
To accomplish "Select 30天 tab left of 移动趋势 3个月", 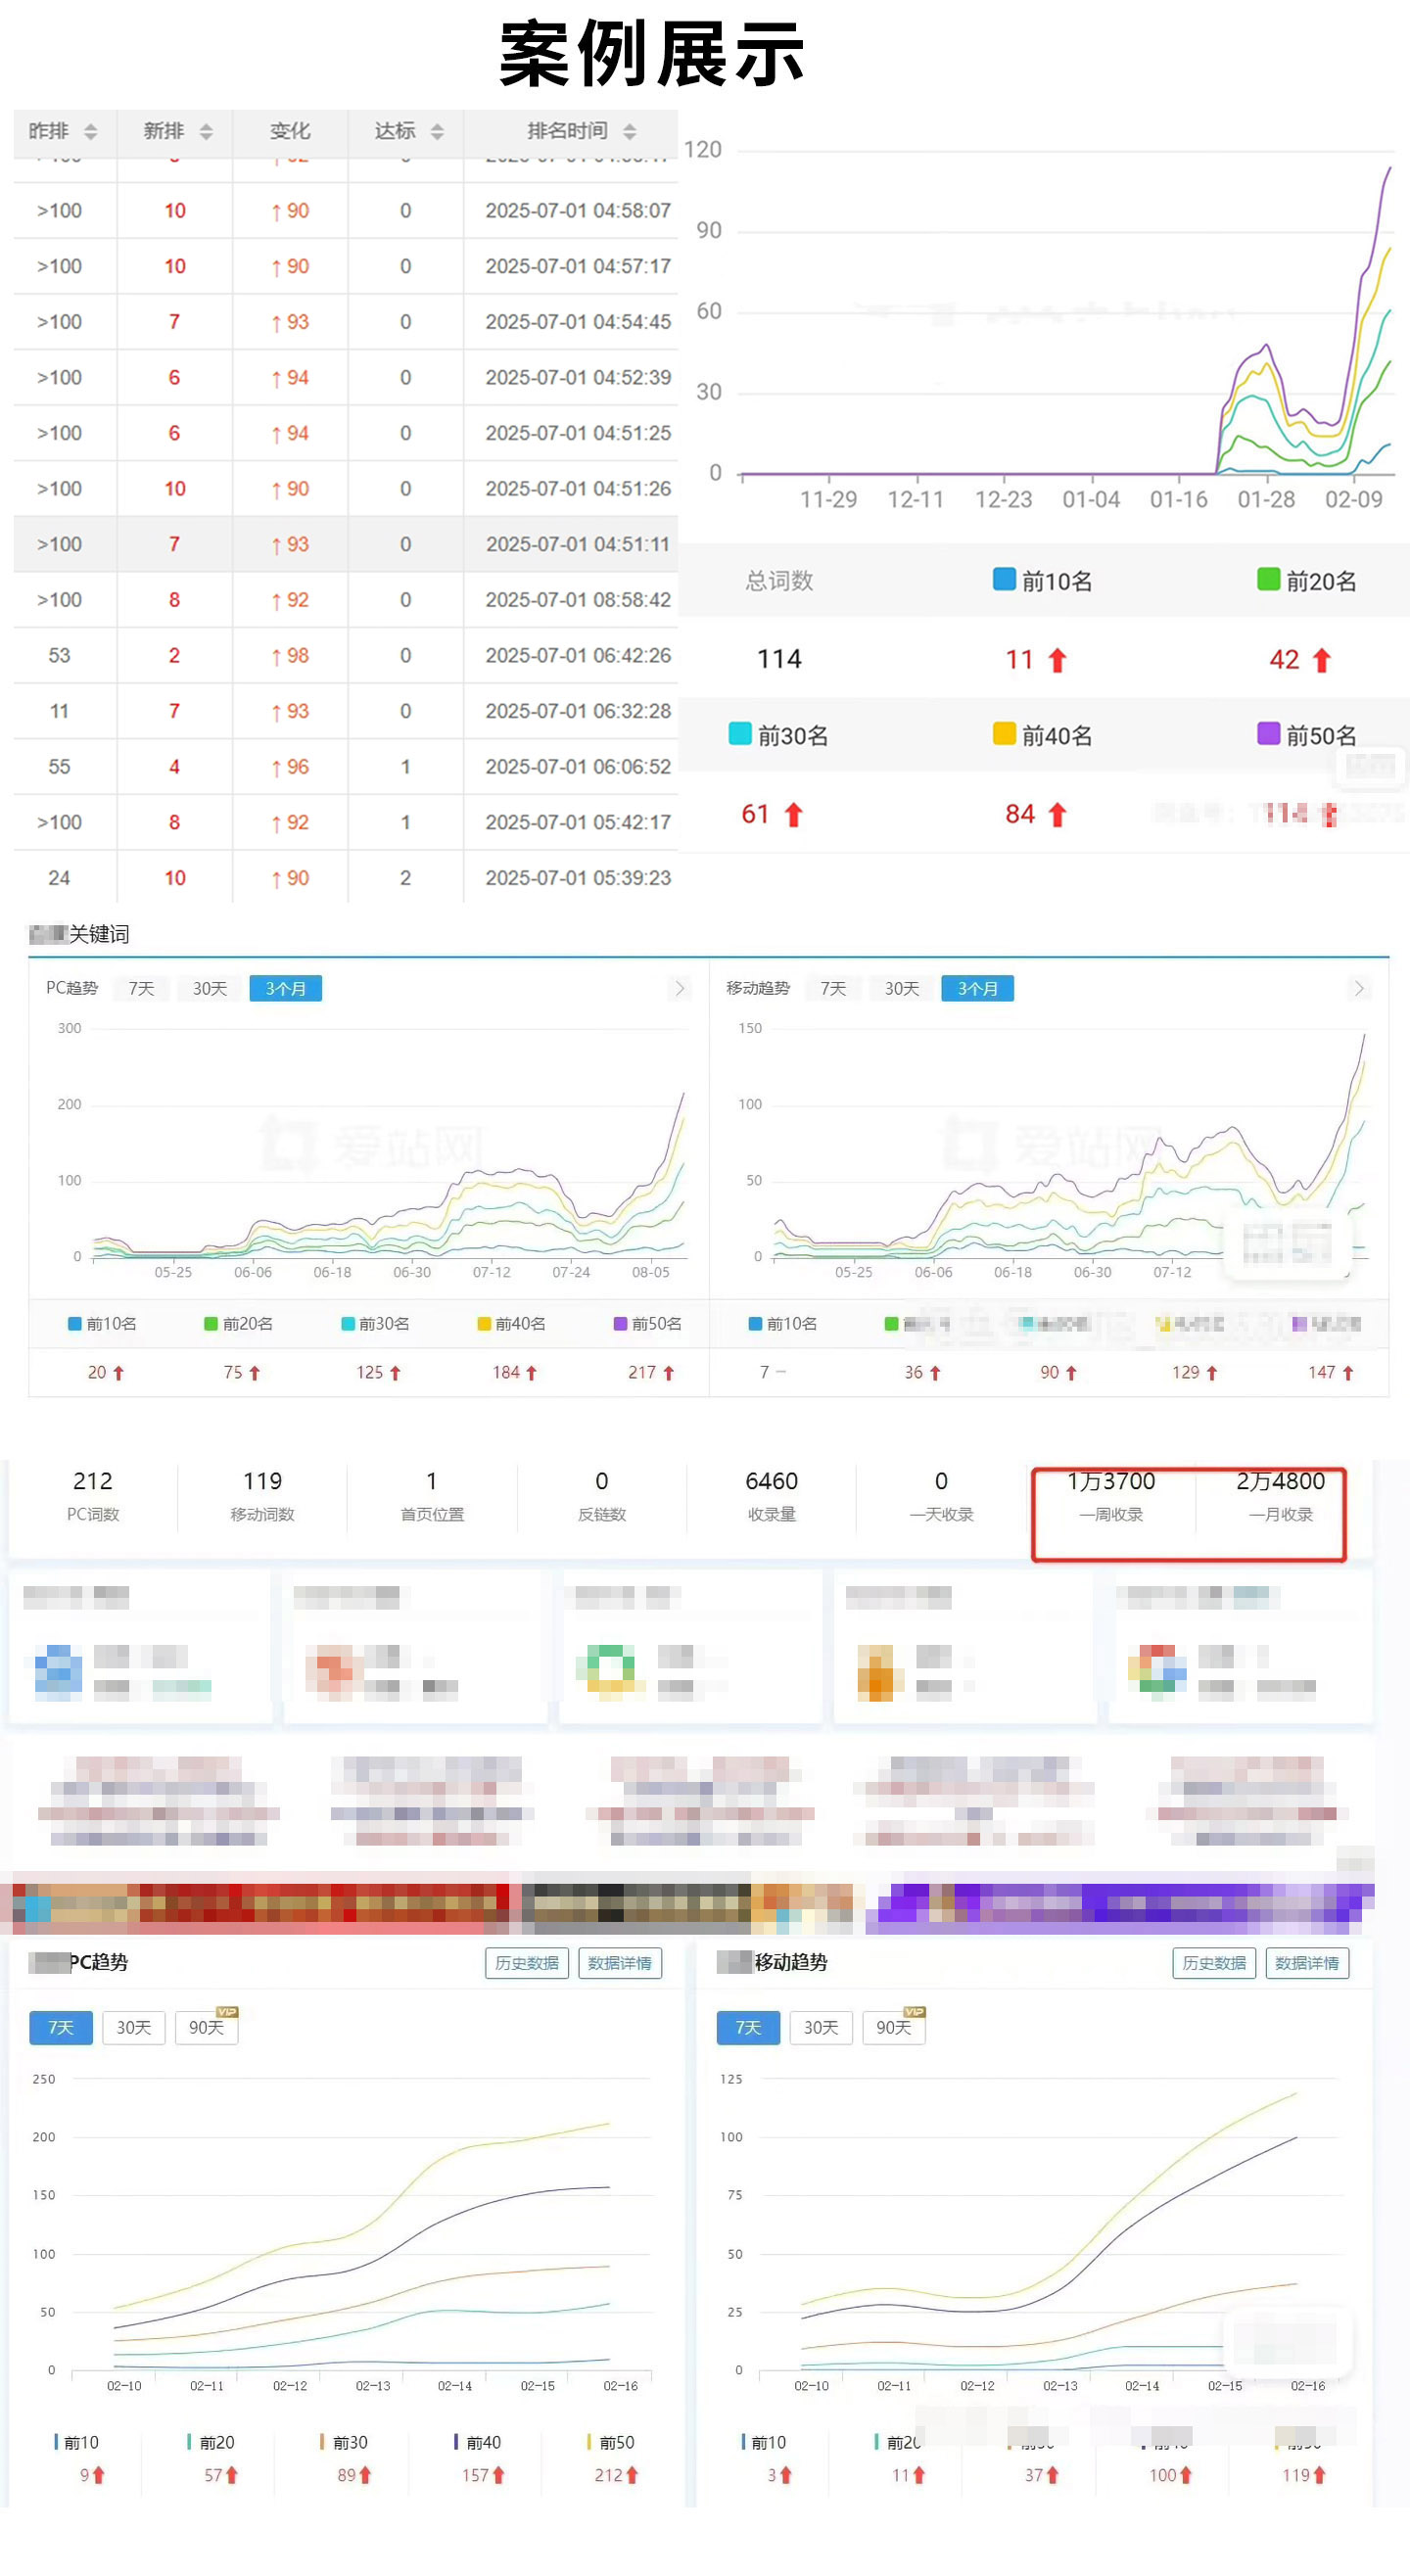I will pos(901,988).
